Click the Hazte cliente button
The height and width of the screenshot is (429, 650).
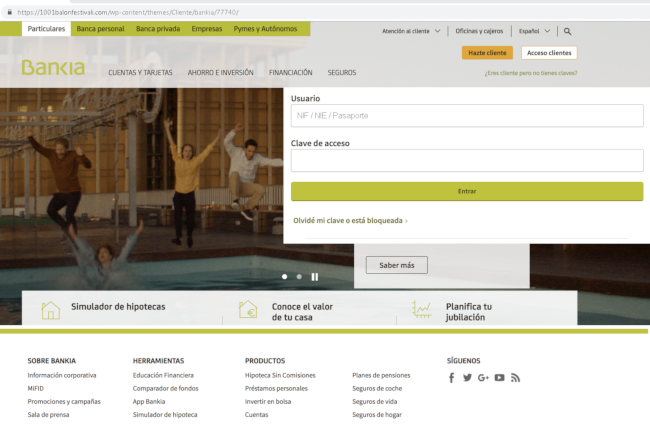488,52
